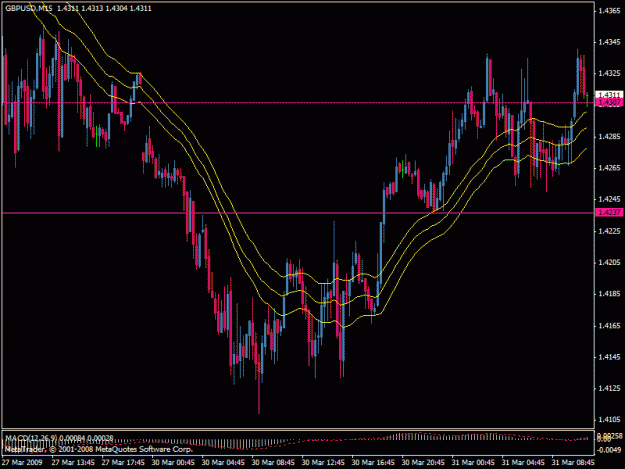The height and width of the screenshot is (469, 625).
Task: Click the -0.0049 MACD scale value
Action: (x=609, y=450)
